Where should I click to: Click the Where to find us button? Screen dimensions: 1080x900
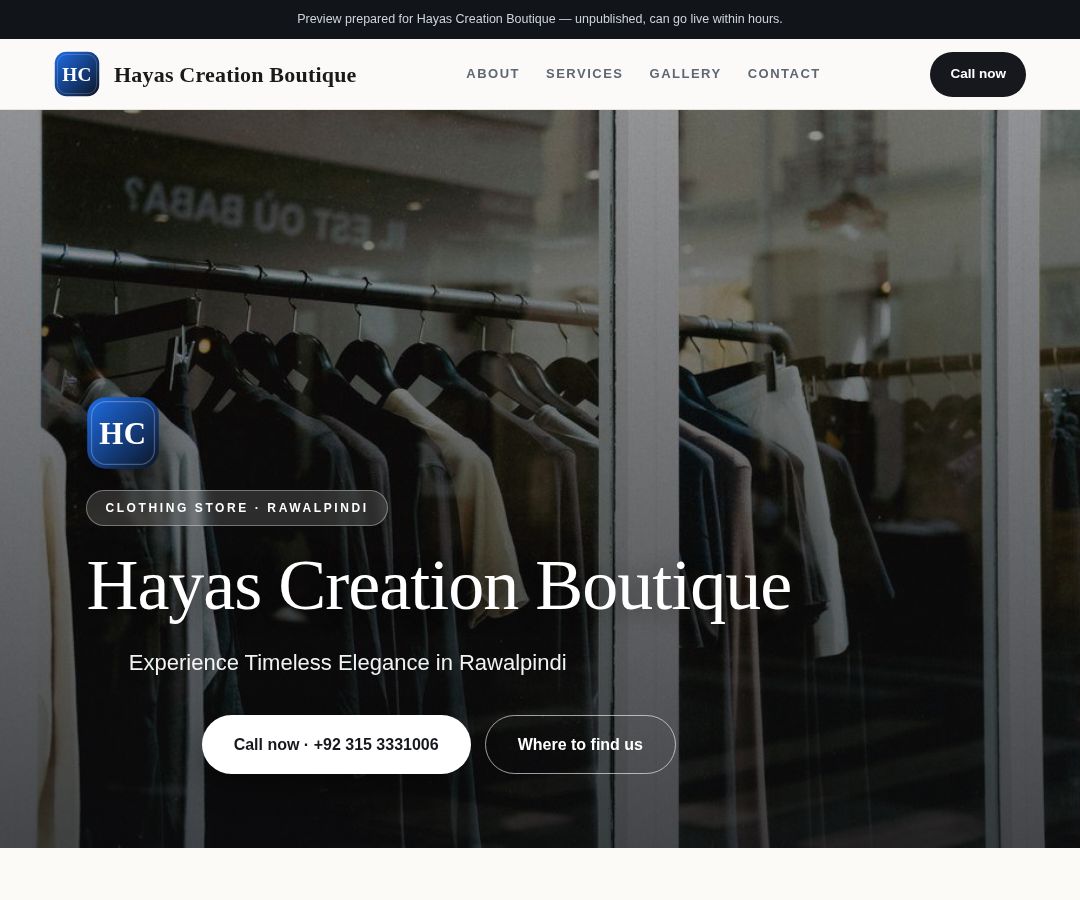[580, 744]
